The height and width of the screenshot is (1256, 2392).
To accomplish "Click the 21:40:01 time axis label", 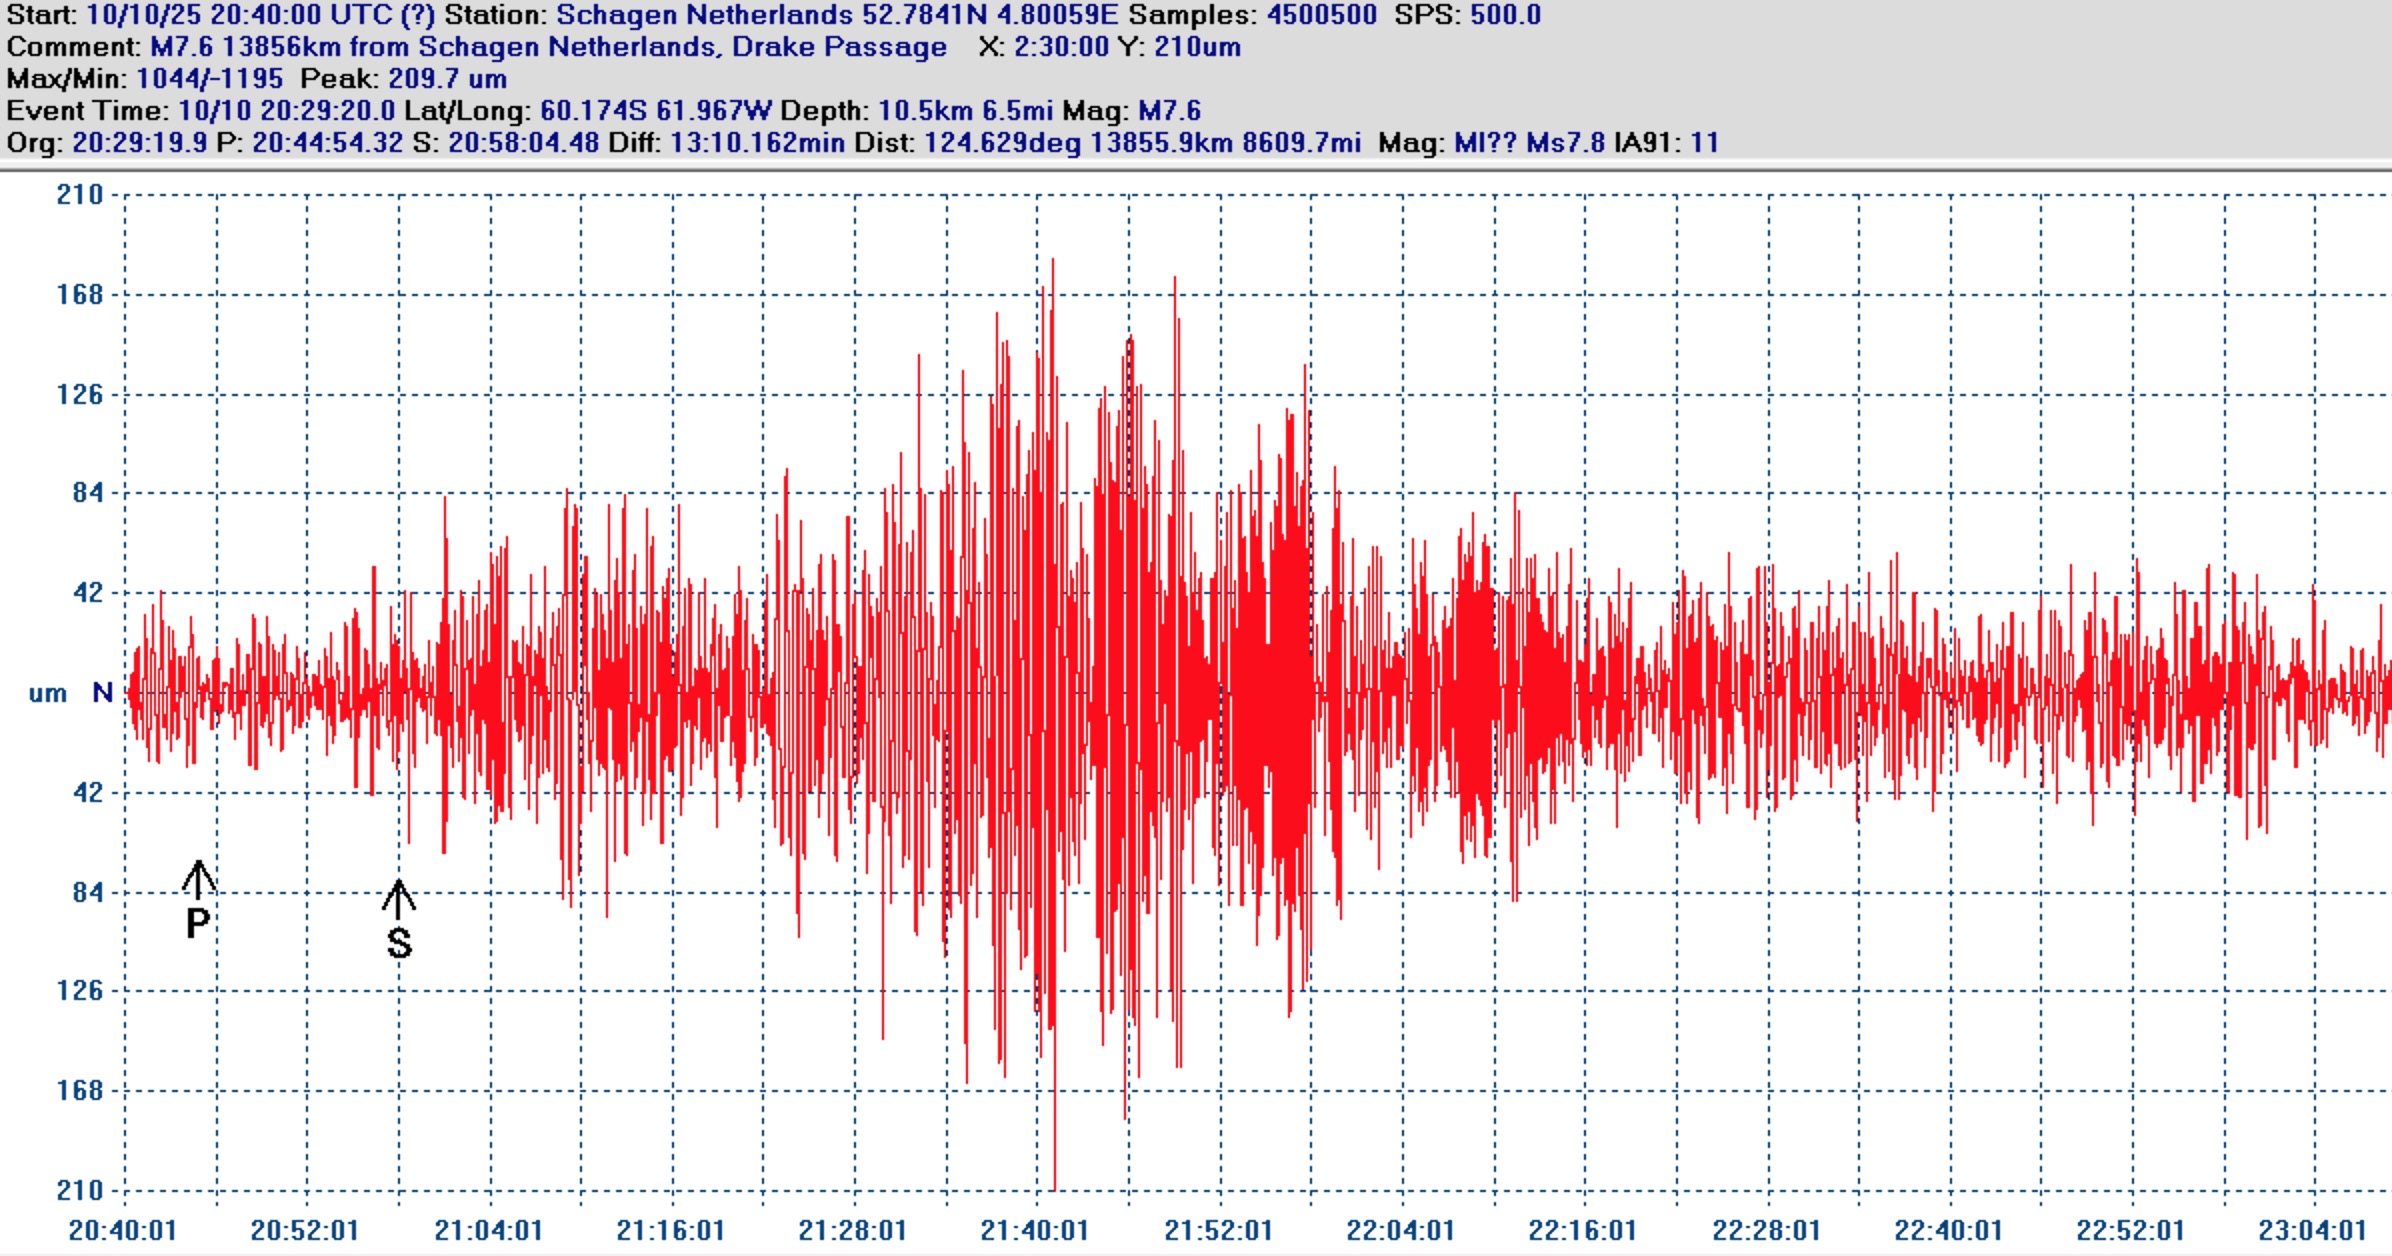I will coord(1034,1230).
